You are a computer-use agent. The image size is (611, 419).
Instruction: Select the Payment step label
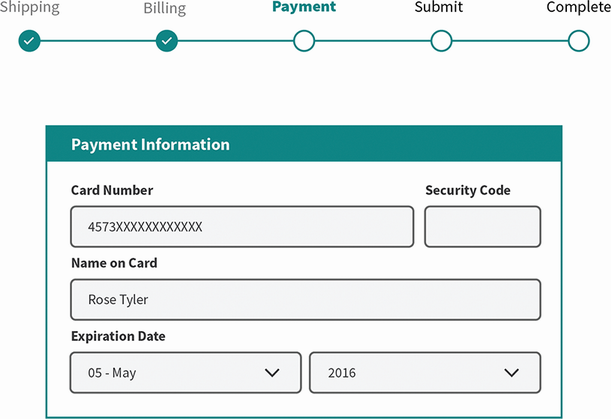coord(304,7)
